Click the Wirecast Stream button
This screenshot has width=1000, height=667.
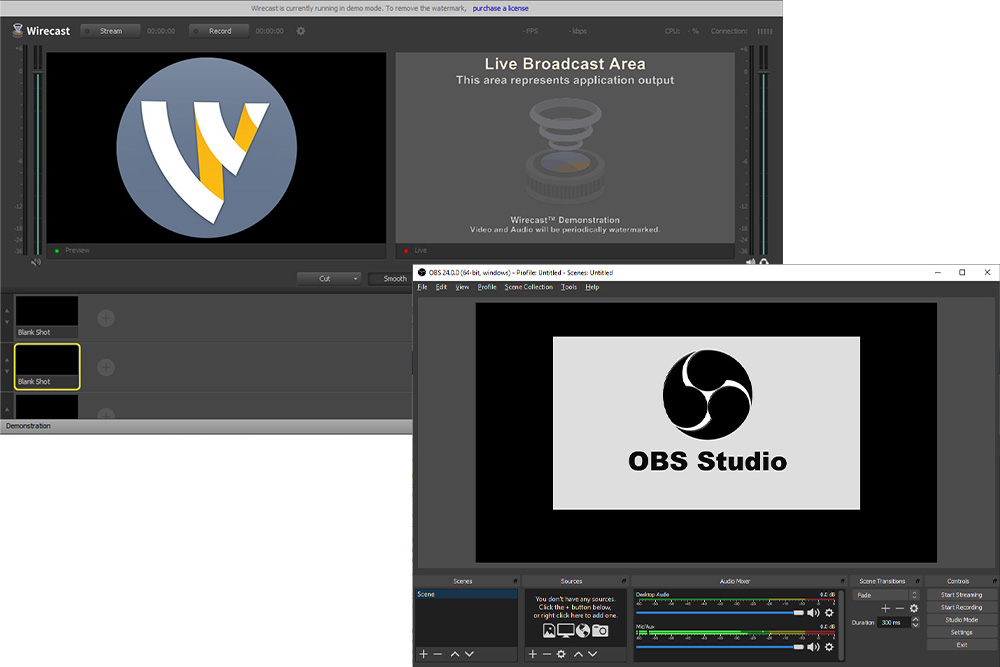110,31
